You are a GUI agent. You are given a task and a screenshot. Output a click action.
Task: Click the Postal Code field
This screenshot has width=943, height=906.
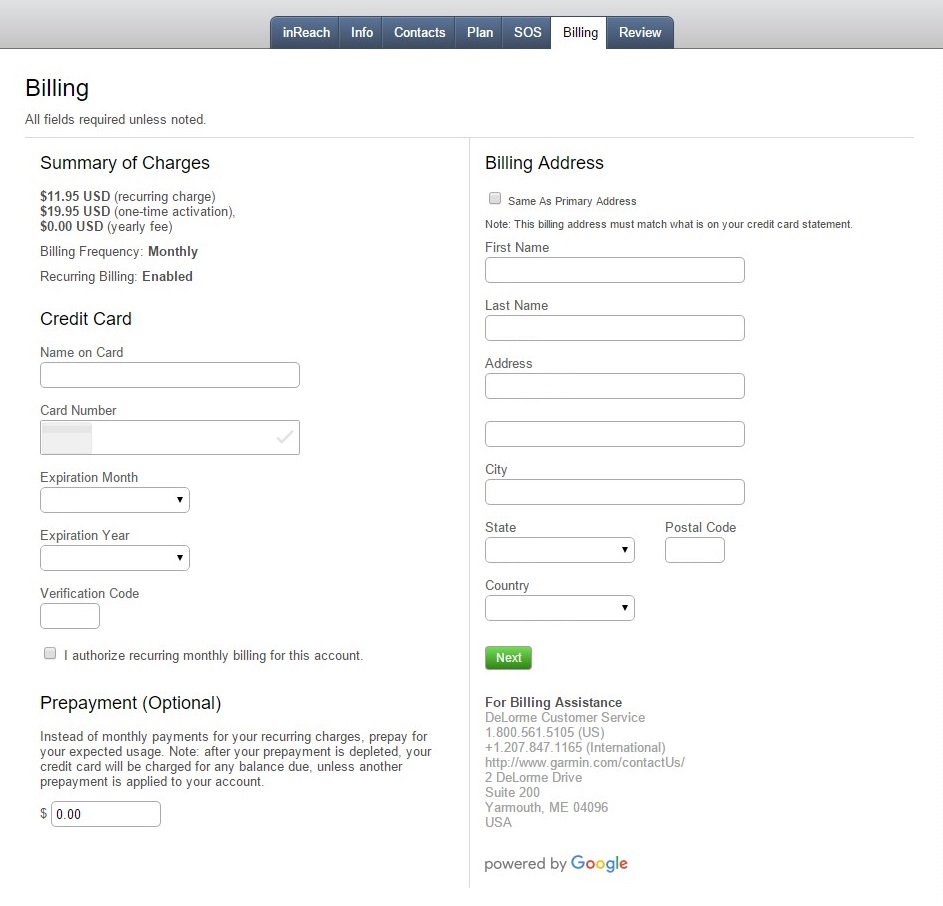click(695, 550)
